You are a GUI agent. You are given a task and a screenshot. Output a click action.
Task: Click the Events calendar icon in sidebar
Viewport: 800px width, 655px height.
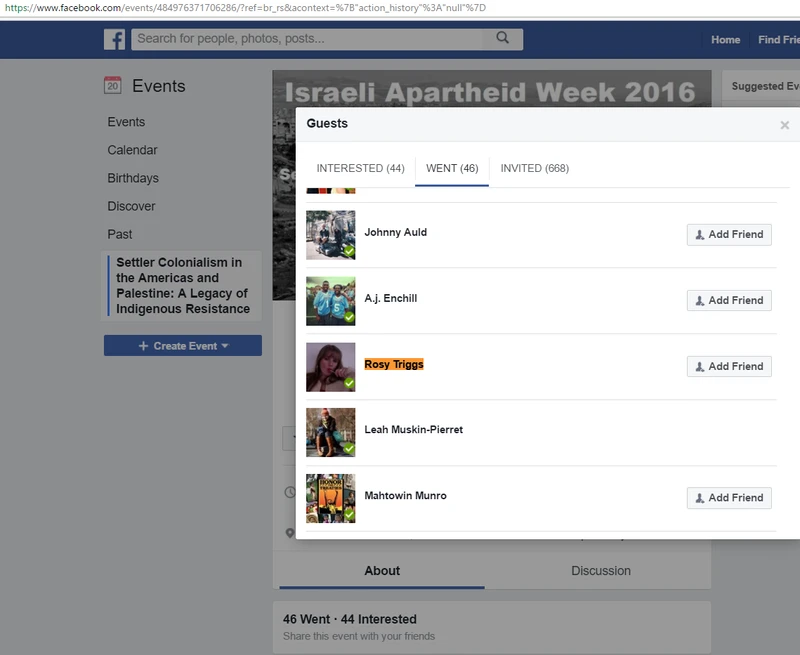[112, 85]
